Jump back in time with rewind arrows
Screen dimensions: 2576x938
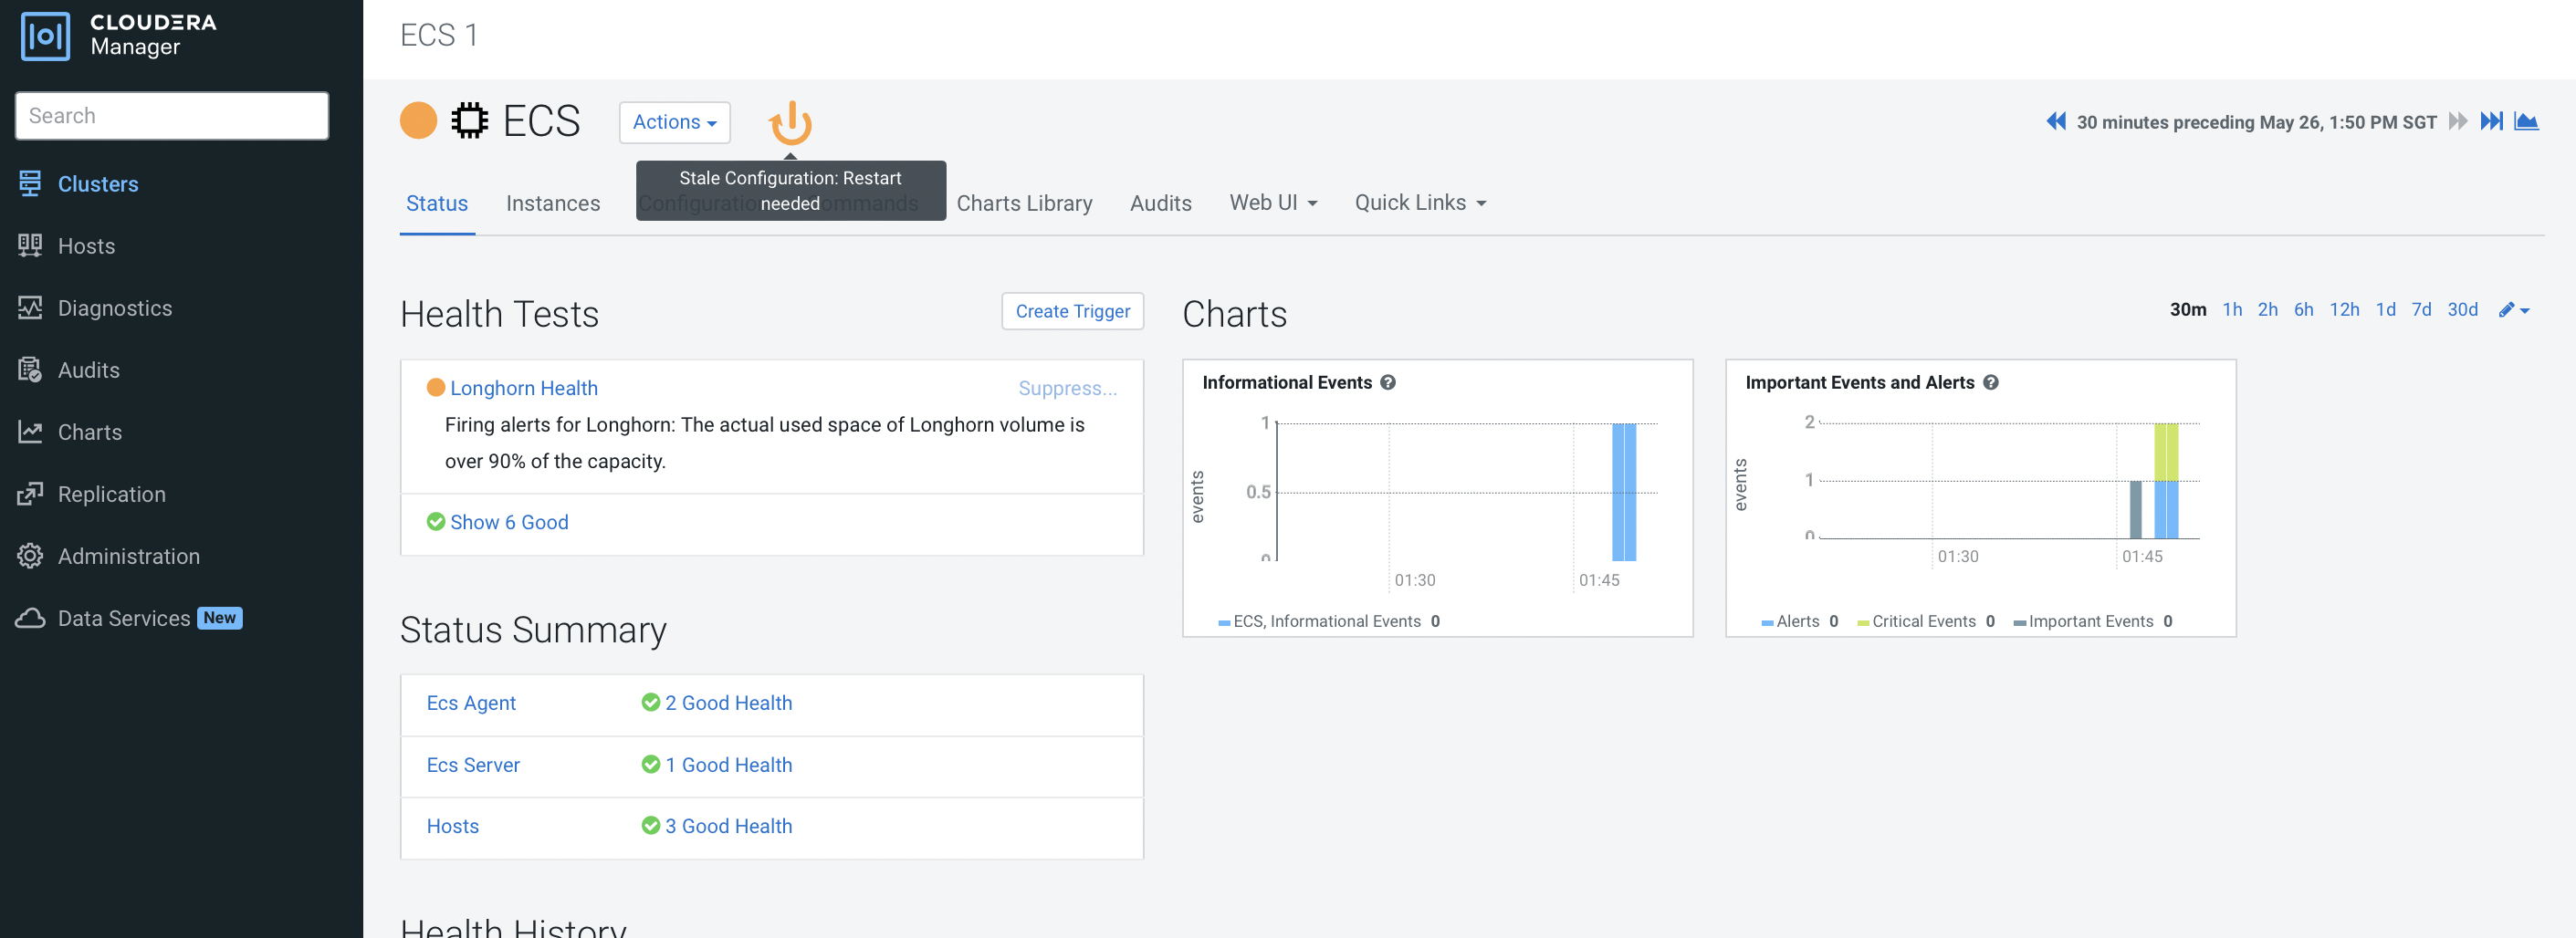(x=2055, y=122)
